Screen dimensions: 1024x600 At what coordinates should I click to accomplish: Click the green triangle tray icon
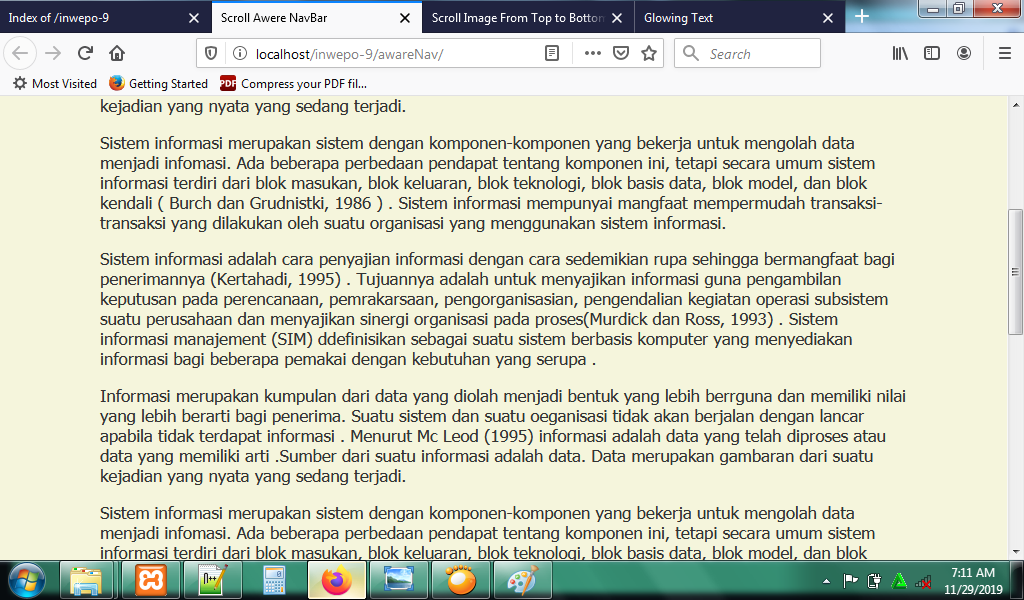coord(899,580)
